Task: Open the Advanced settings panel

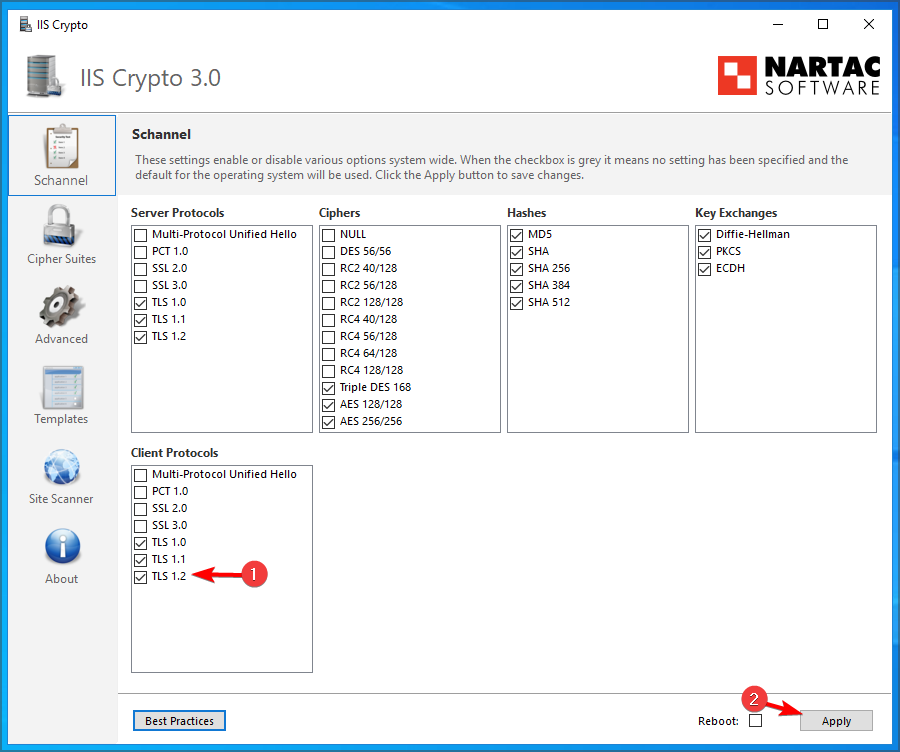Action: point(61,315)
